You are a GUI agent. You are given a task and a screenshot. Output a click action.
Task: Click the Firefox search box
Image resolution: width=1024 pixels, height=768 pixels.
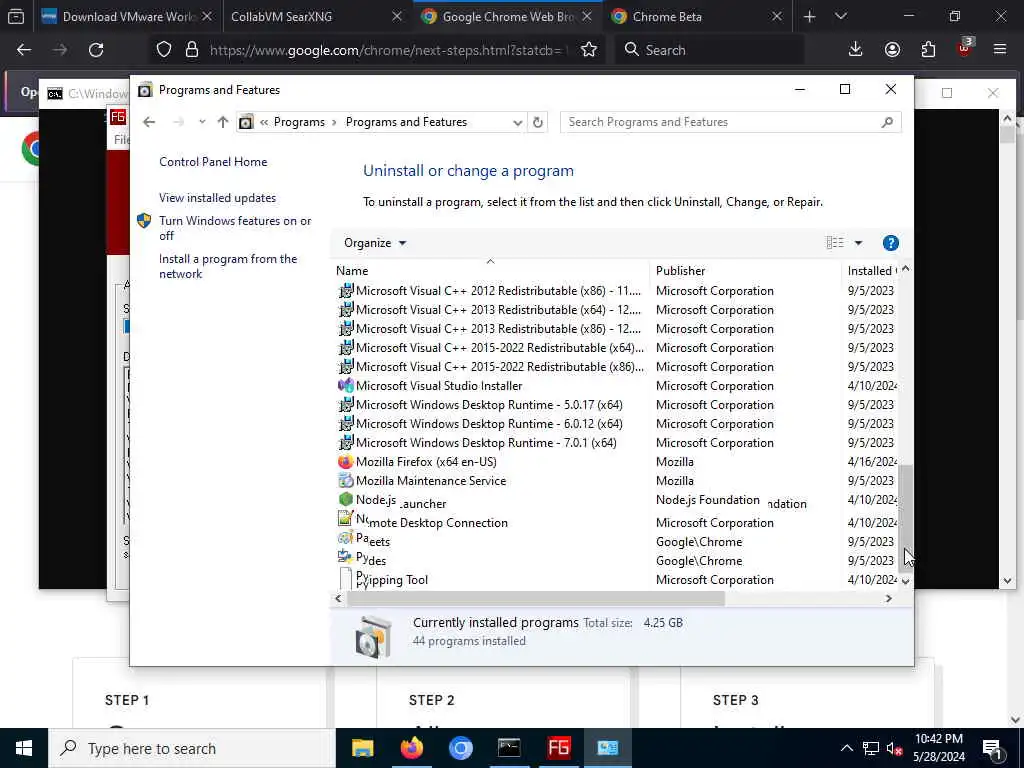click(x=709, y=50)
